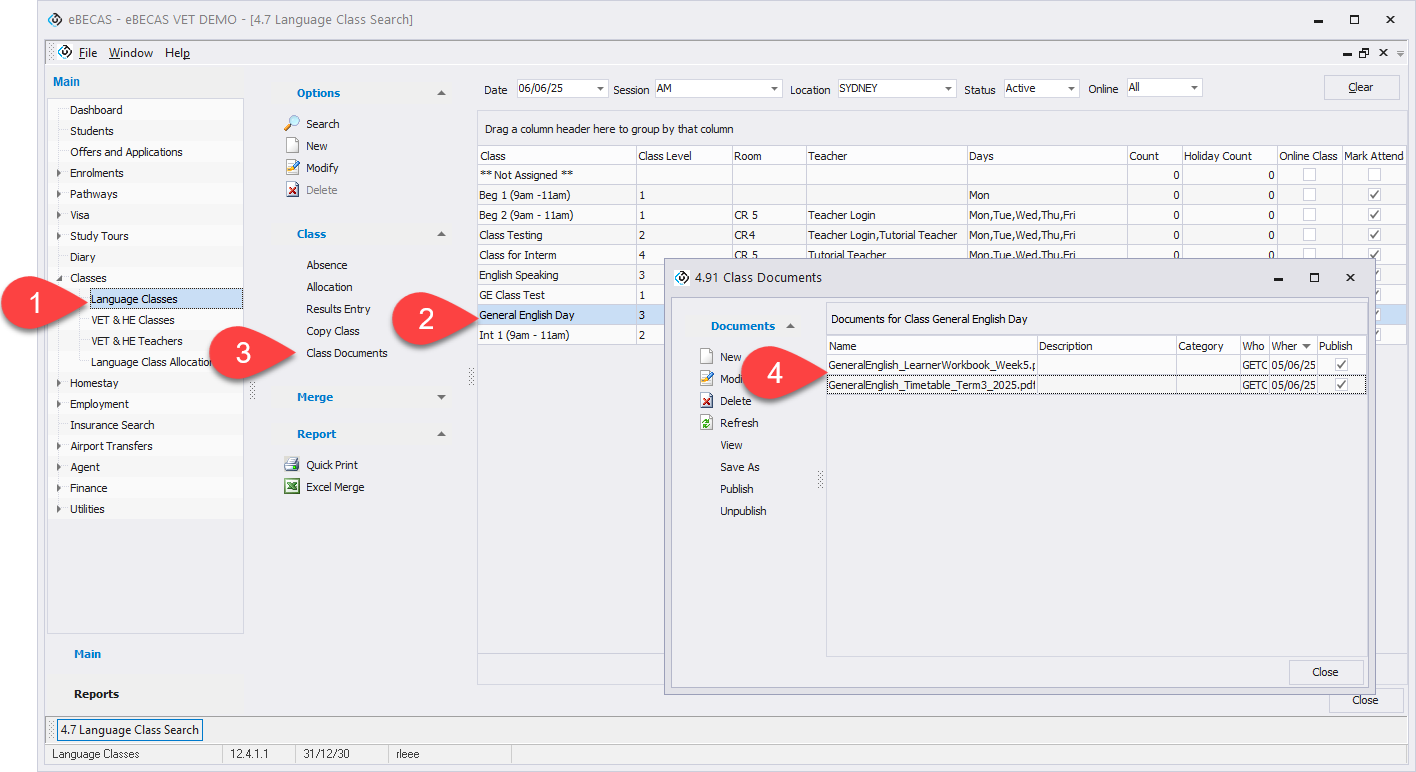Click the Delete icon in Class Documents
The image size is (1416, 772).
[706, 401]
